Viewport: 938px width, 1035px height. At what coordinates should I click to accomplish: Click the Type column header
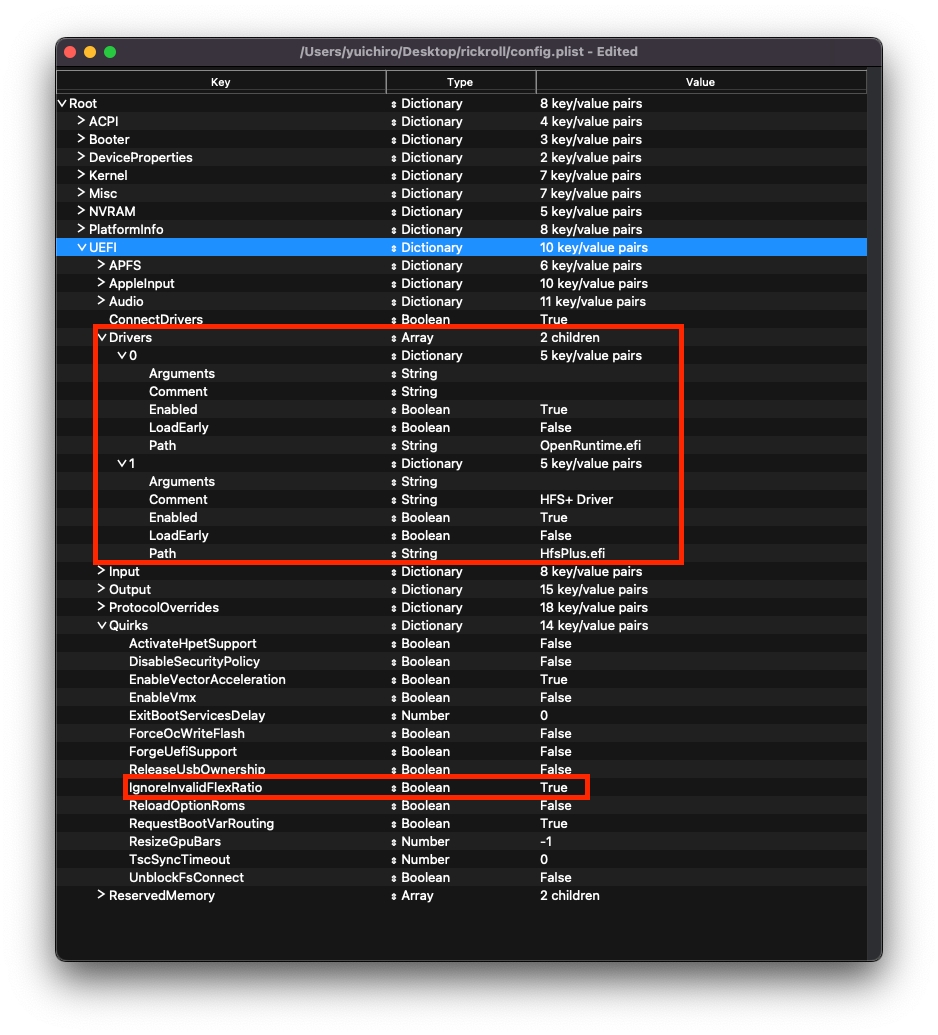point(460,82)
